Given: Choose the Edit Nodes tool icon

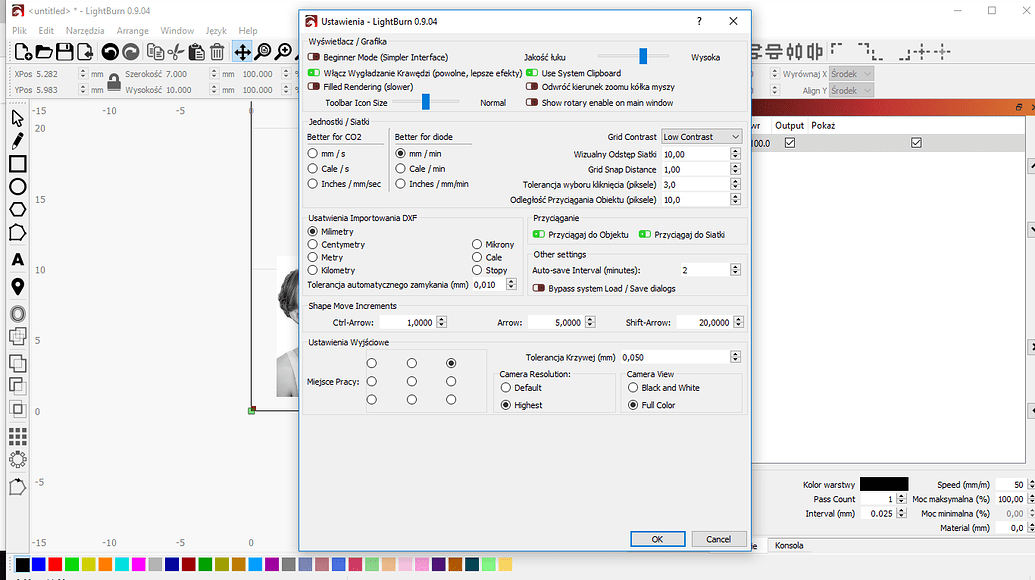Looking at the screenshot, I should pos(17,233).
